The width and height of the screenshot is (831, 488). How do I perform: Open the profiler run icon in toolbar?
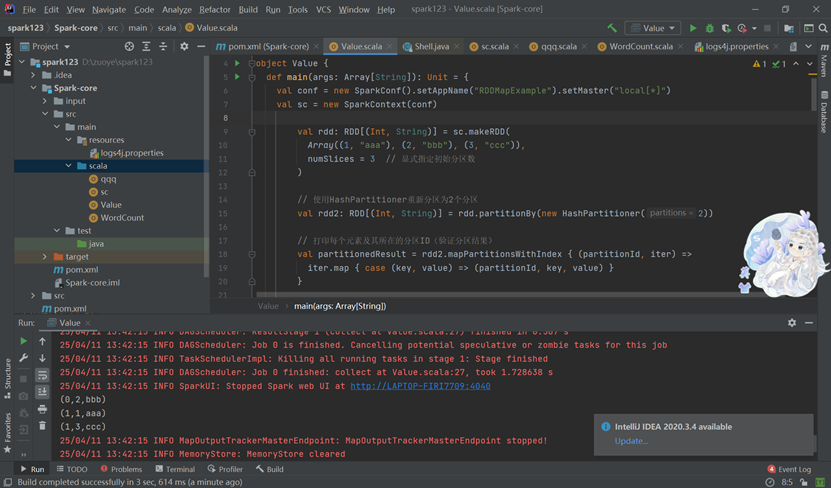[x=742, y=28]
